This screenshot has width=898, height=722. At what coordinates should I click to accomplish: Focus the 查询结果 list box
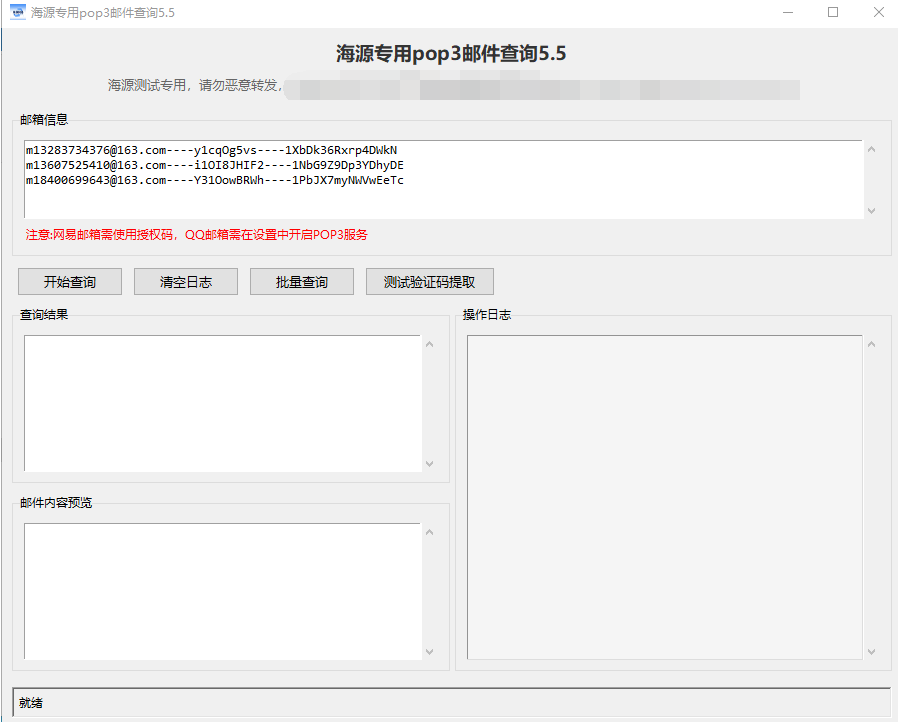pyautogui.click(x=222, y=403)
